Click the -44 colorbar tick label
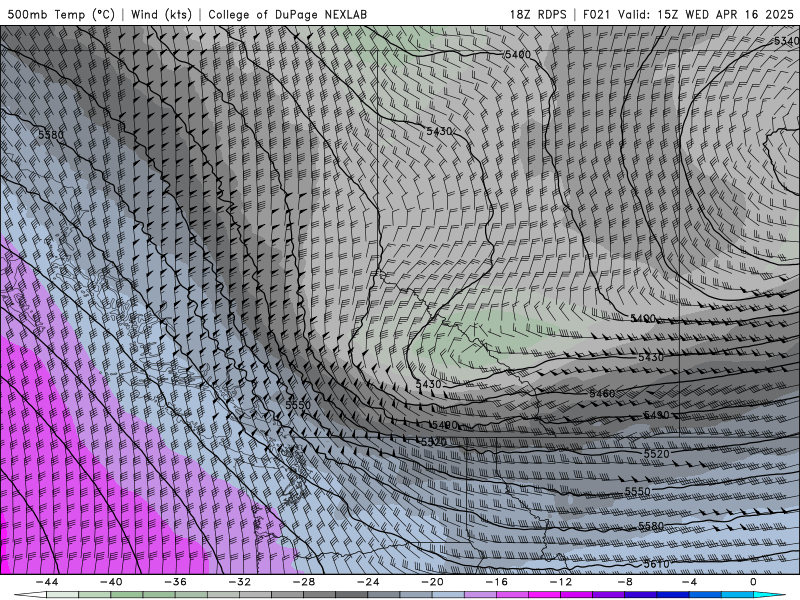 tap(47, 582)
